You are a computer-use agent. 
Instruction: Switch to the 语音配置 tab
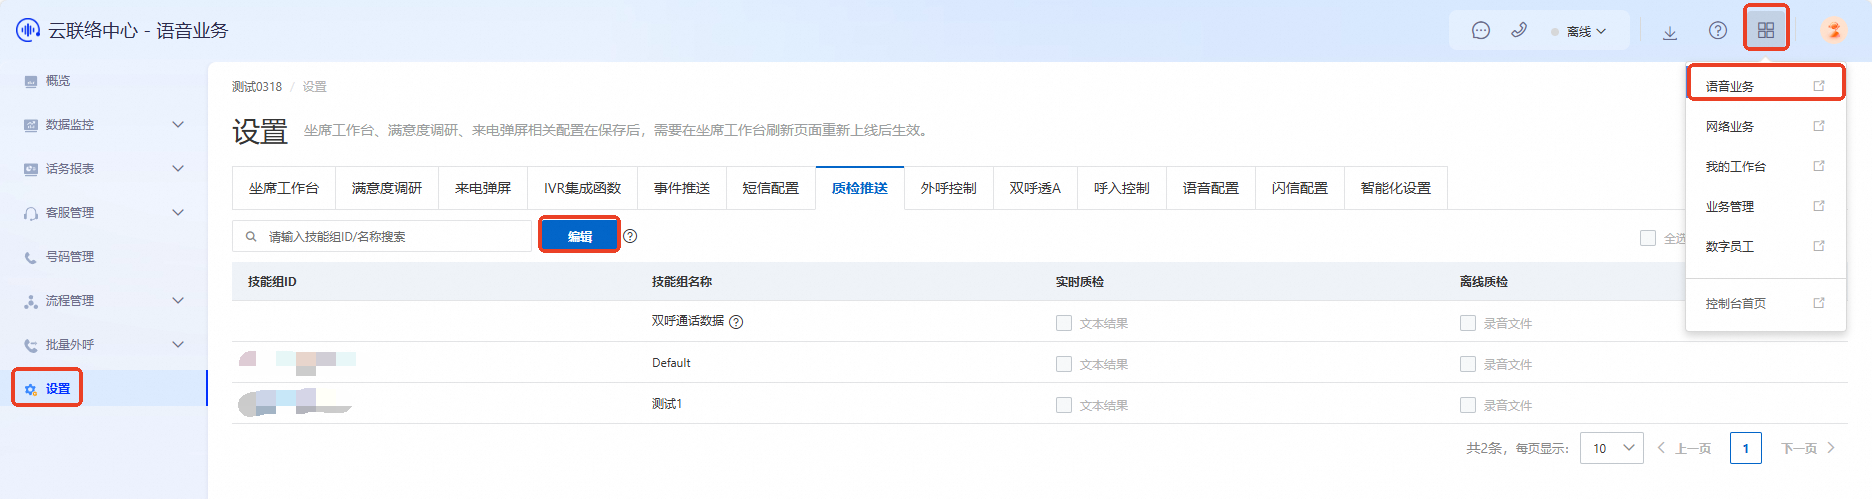pyautogui.click(x=1211, y=188)
